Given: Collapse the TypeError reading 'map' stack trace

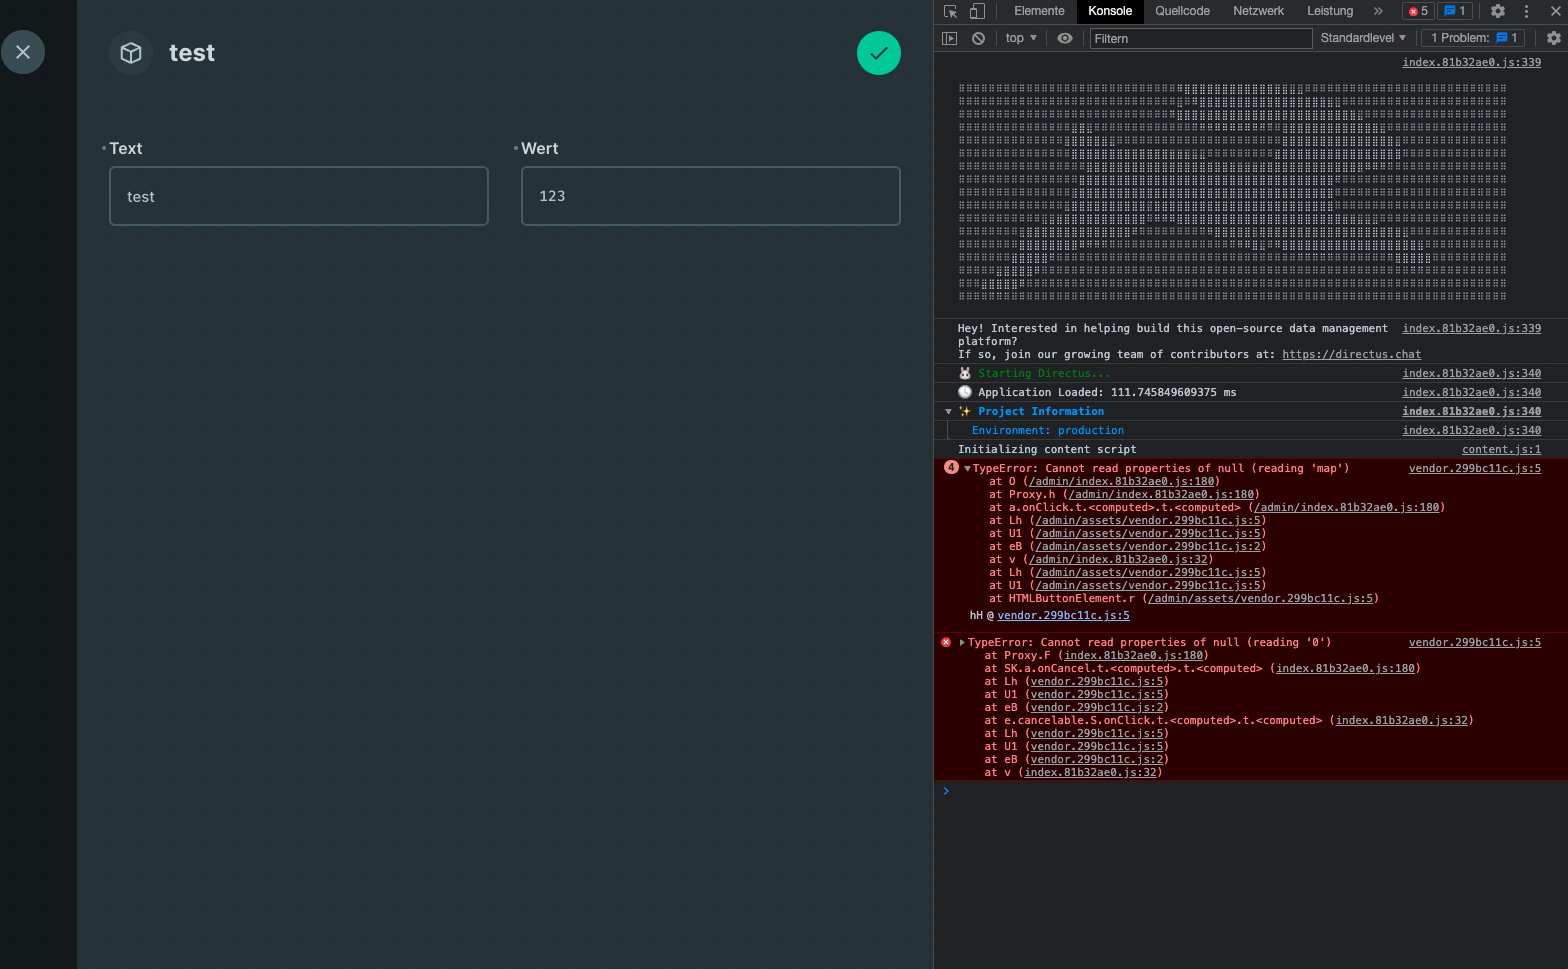Looking at the screenshot, I should click(x=967, y=468).
